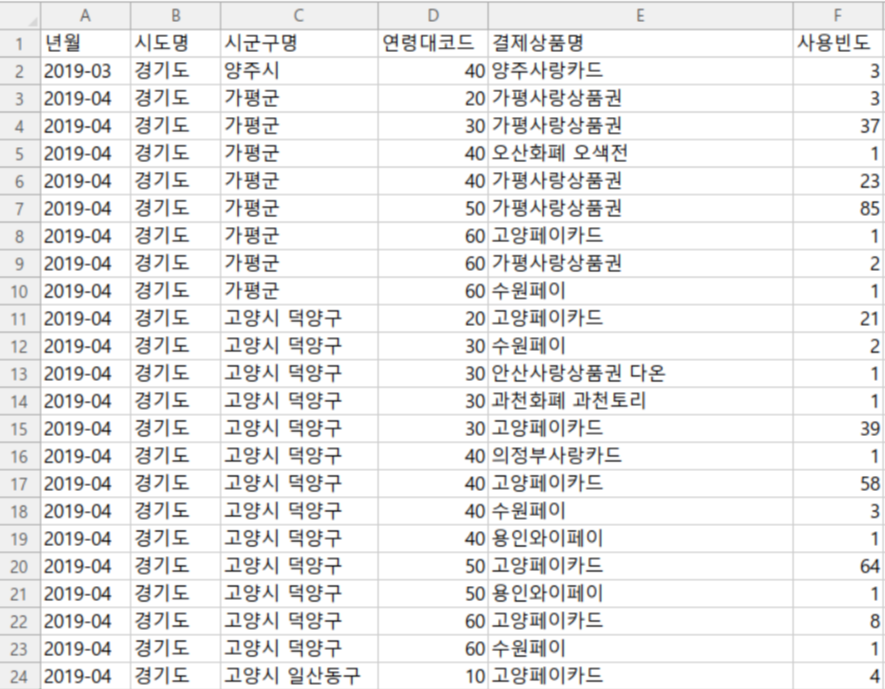
Task: Select 2019-04 in row 24
Action: [85, 677]
